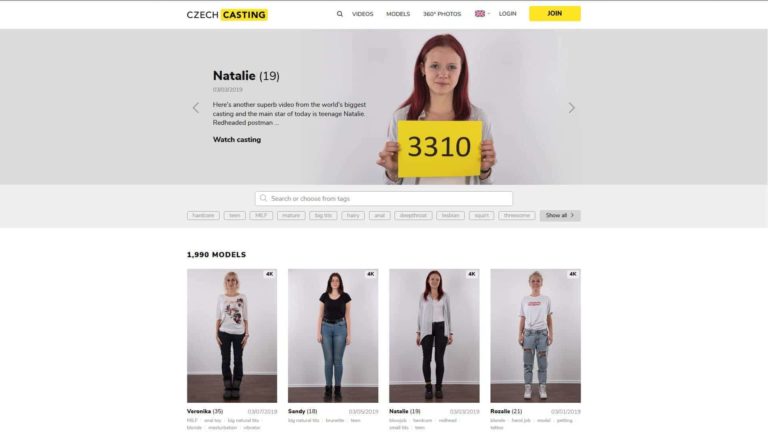The image size is (768, 432).
Task: Expand tags with Show all button
Action: [x=560, y=216]
